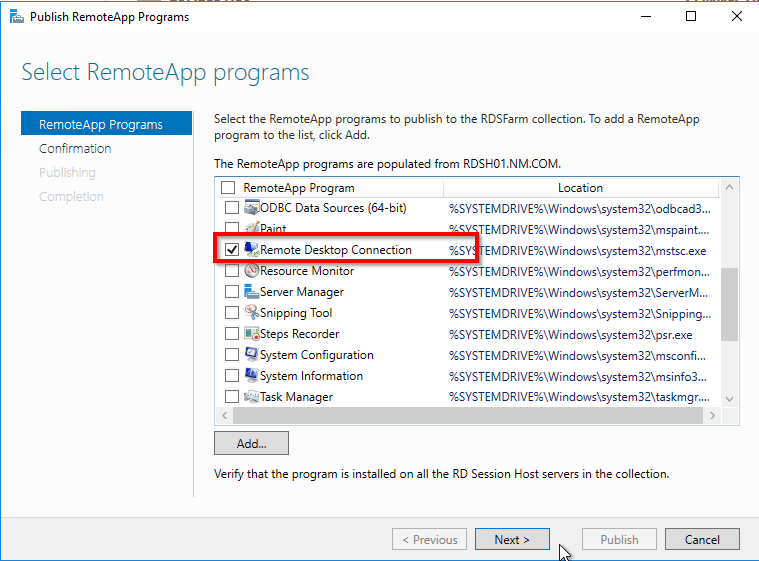Click the vertical scrollbar up arrow
The width and height of the screenshot is (759, 561).
click(729, 187)
